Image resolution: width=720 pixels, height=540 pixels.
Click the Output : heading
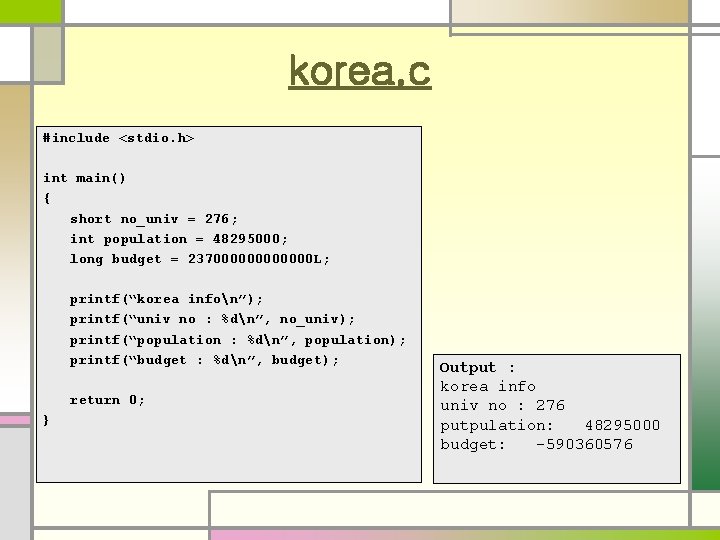(x=478, y=367)
